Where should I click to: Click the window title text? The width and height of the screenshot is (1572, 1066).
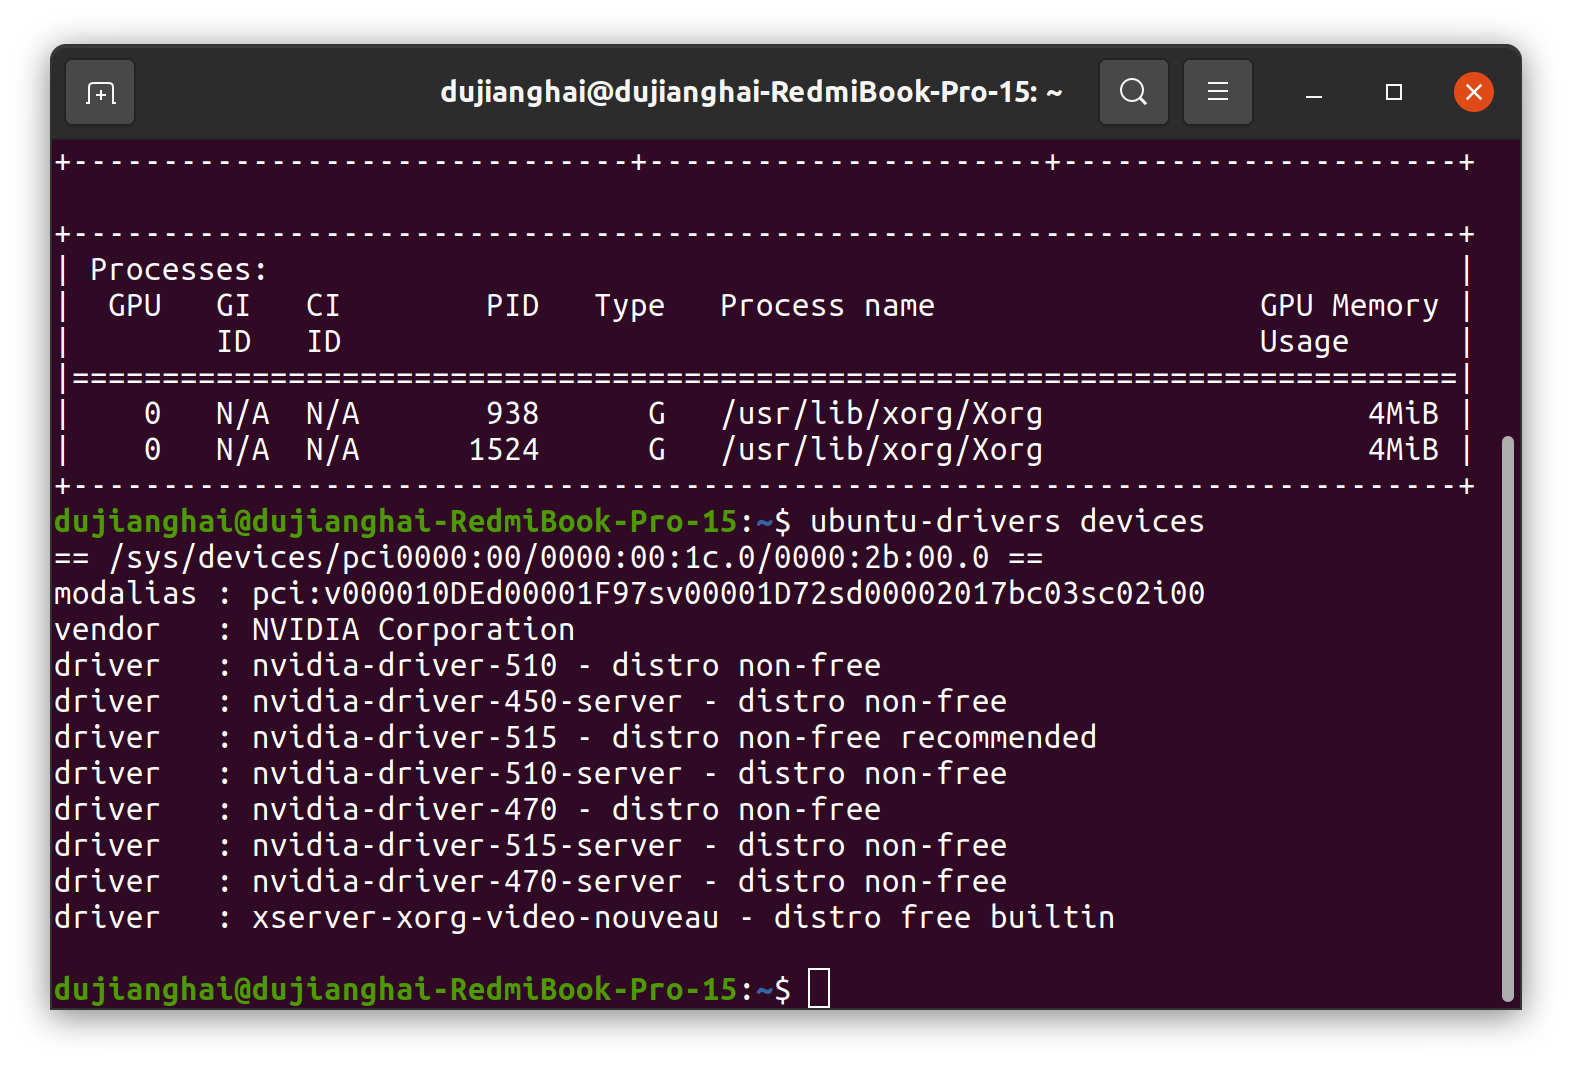tap(751, 92)
